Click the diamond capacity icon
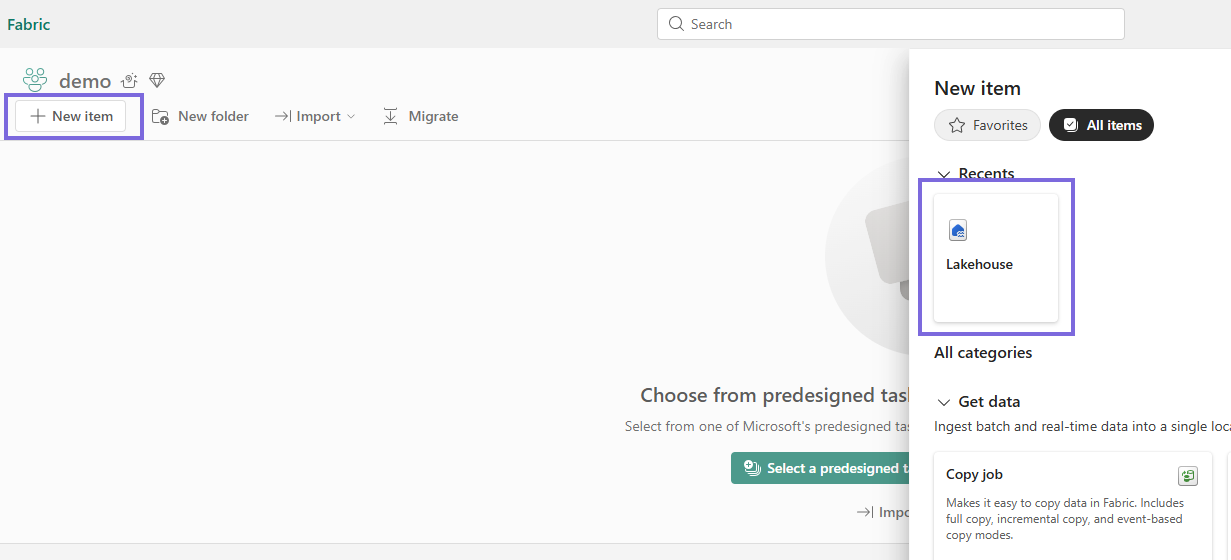 tap(157, 80)
